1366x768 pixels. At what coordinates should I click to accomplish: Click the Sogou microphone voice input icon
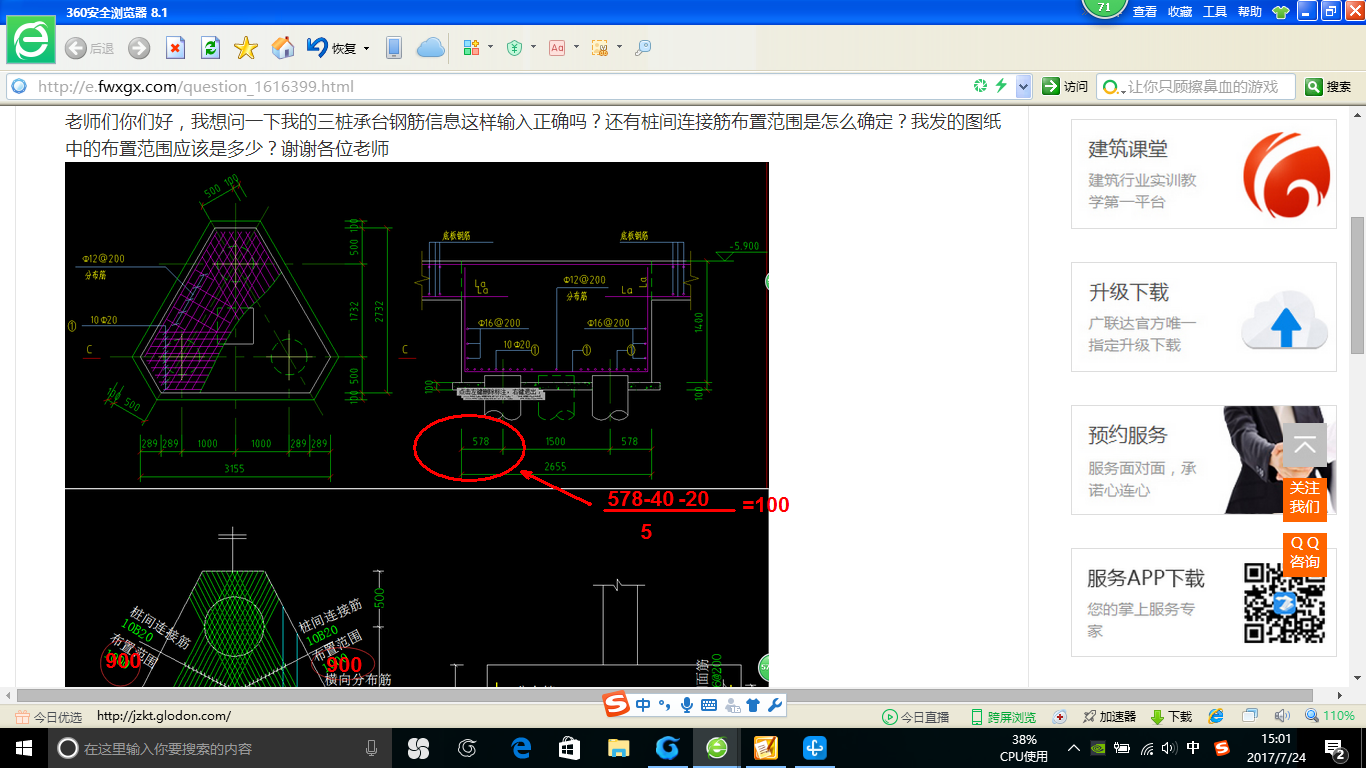(687, 705)
